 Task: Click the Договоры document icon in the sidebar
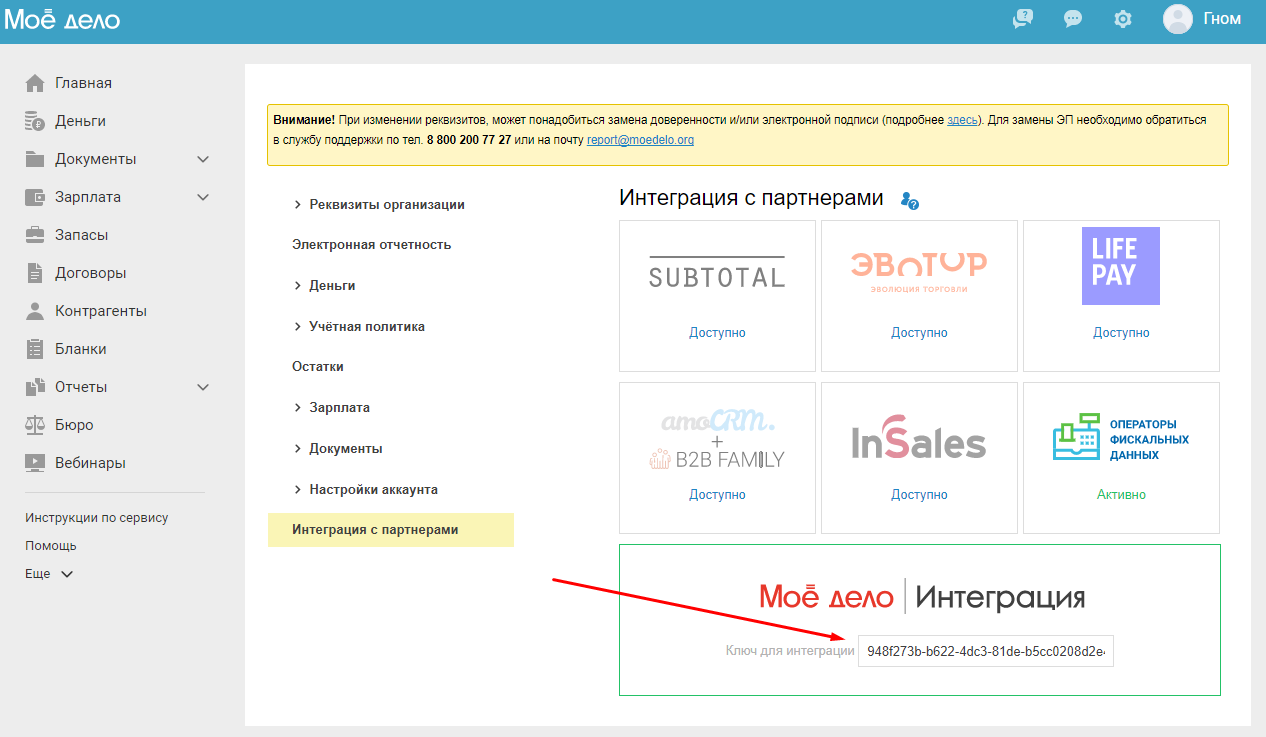pos(35,273)
